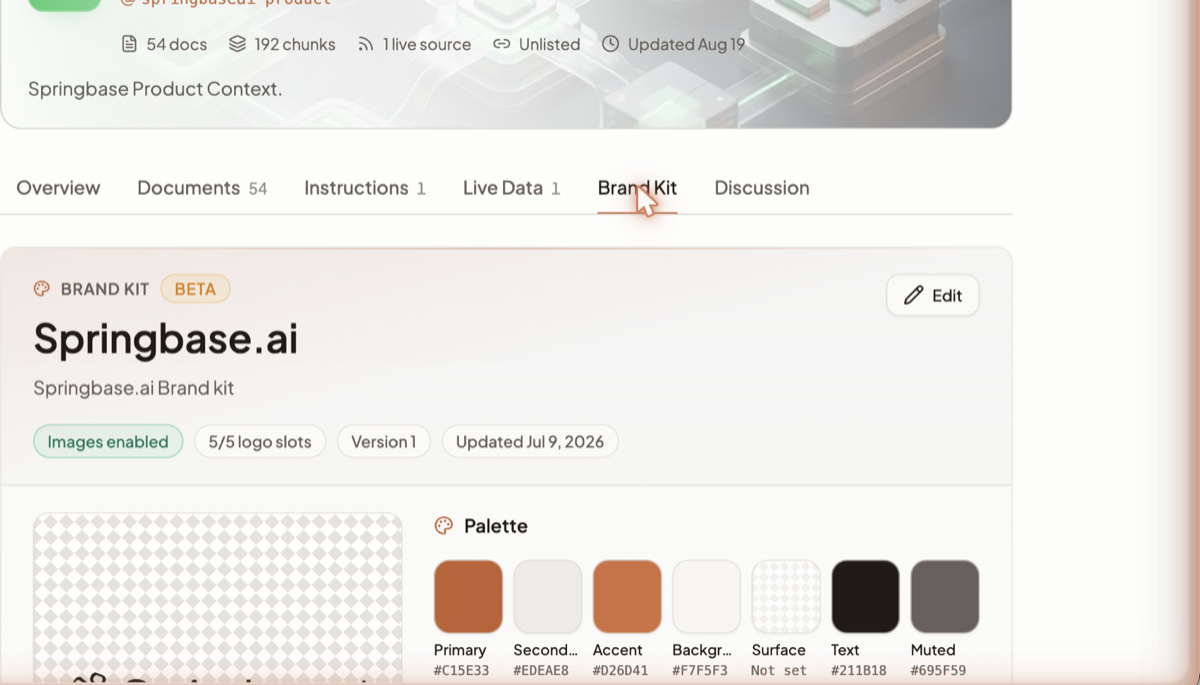Click the Updated Jul 9, 2026 chip
Screen dimensions: 1200x685
click(530, 442)
